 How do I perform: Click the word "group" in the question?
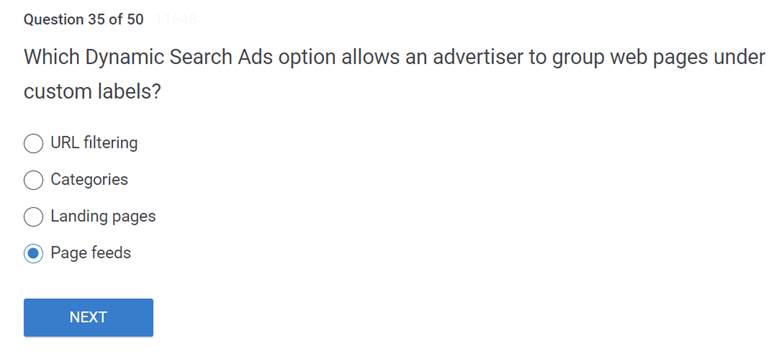coord(579,59)
